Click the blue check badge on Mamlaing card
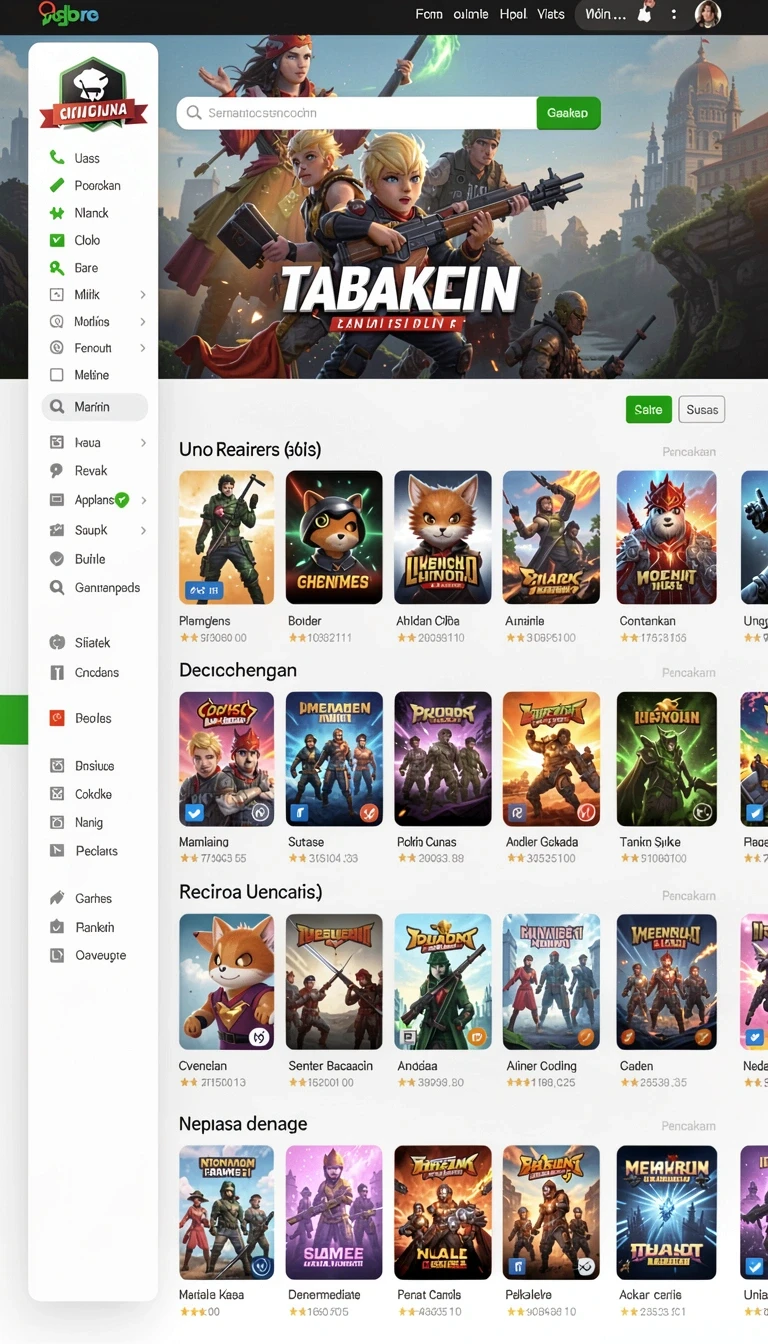768x1344 pixels. click(x=195, y=812)
